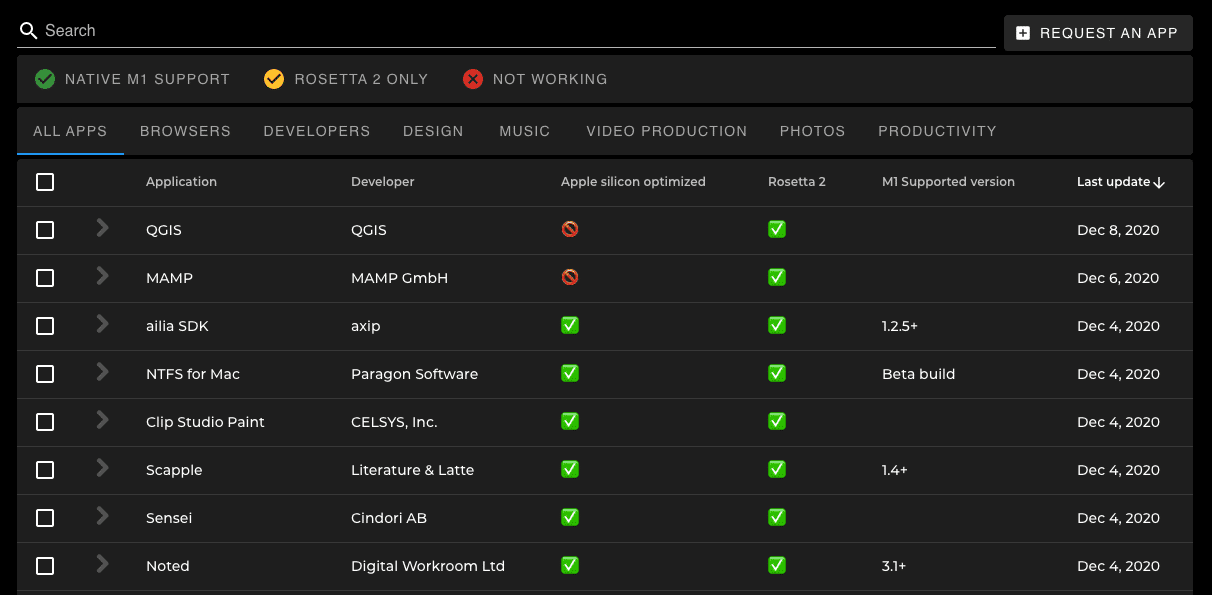Select the ailia SDK row checkbox
Viewport: 1212px width, 595px height.
[x=45, y=326]
